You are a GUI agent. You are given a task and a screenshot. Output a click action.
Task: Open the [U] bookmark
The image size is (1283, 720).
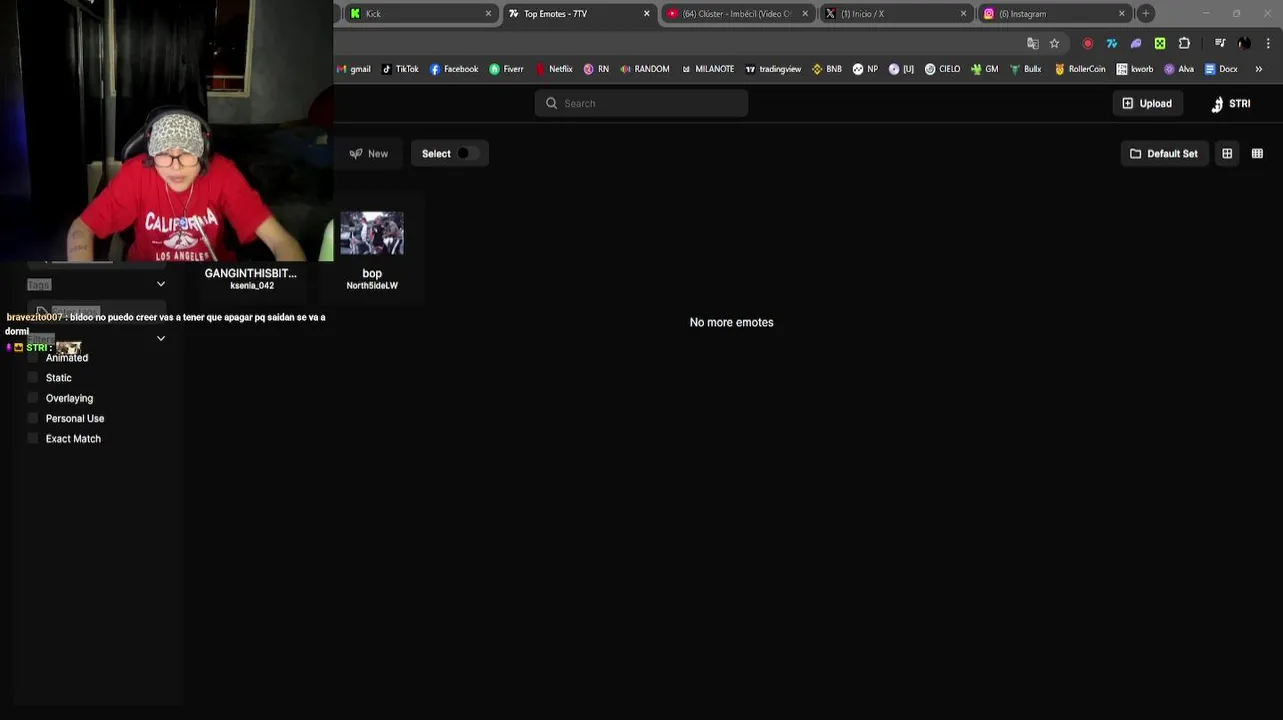[901, 69]
